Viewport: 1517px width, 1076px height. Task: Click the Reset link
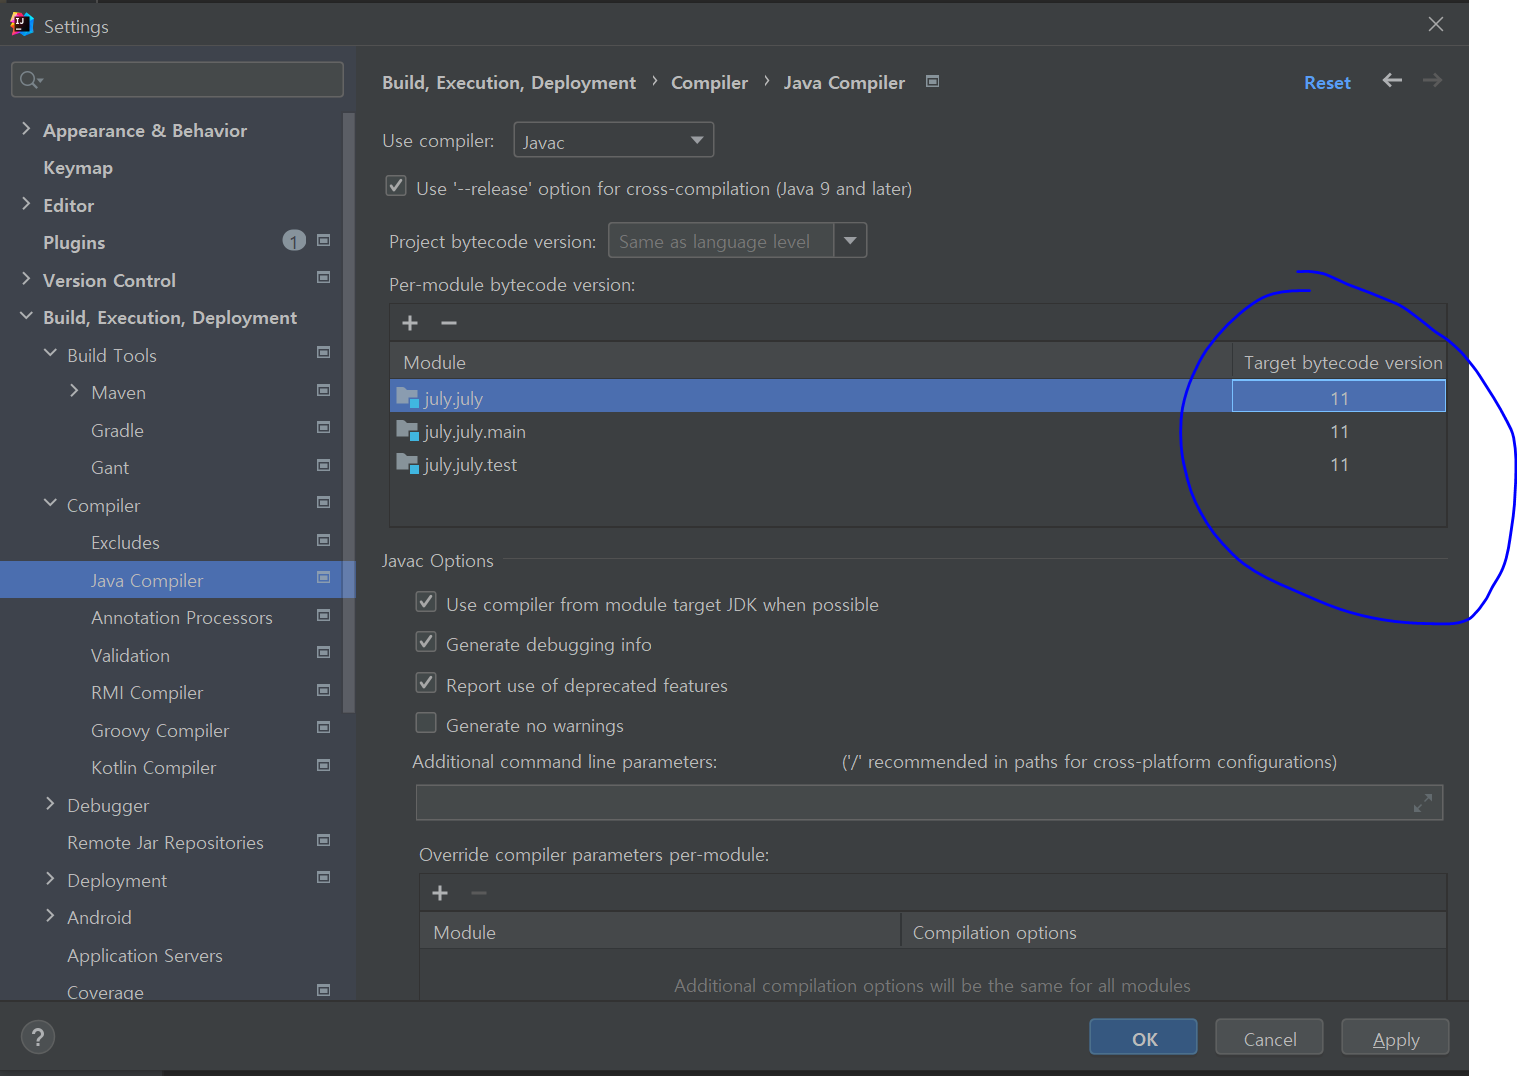coord(1327,83)
